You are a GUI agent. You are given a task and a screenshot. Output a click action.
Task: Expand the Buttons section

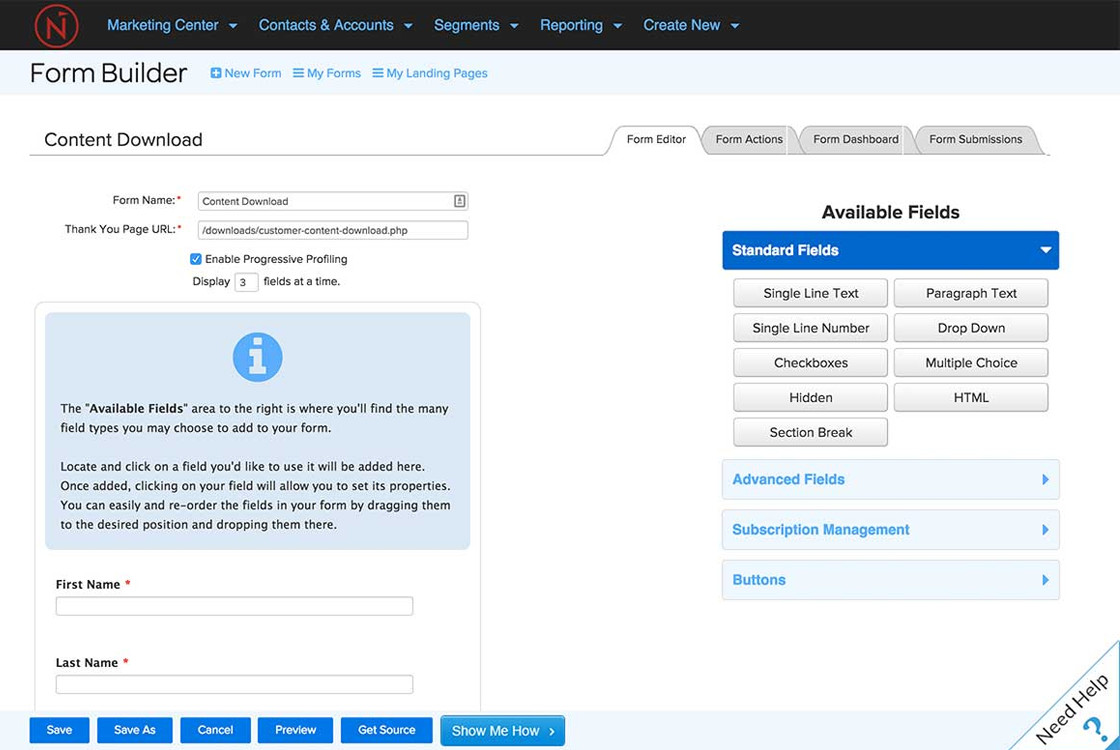click(x=891, y=579)
